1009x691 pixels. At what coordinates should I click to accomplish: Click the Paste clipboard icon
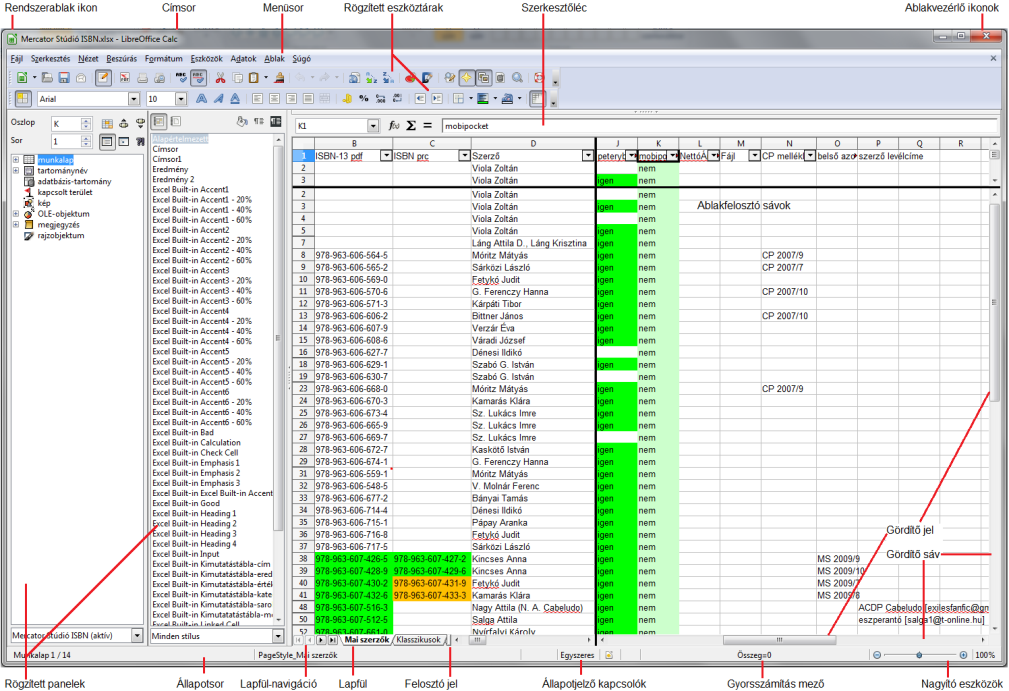(254, 78)
